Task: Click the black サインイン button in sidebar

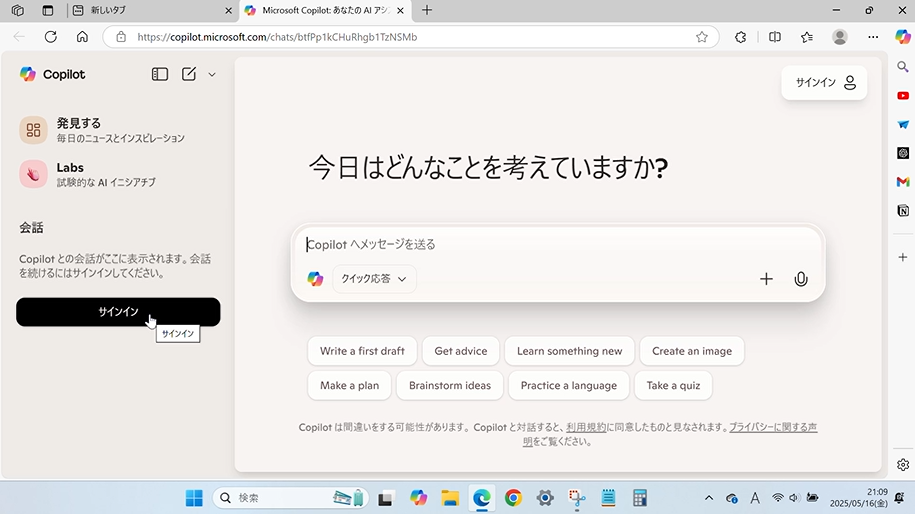Action: click(118, 312)
